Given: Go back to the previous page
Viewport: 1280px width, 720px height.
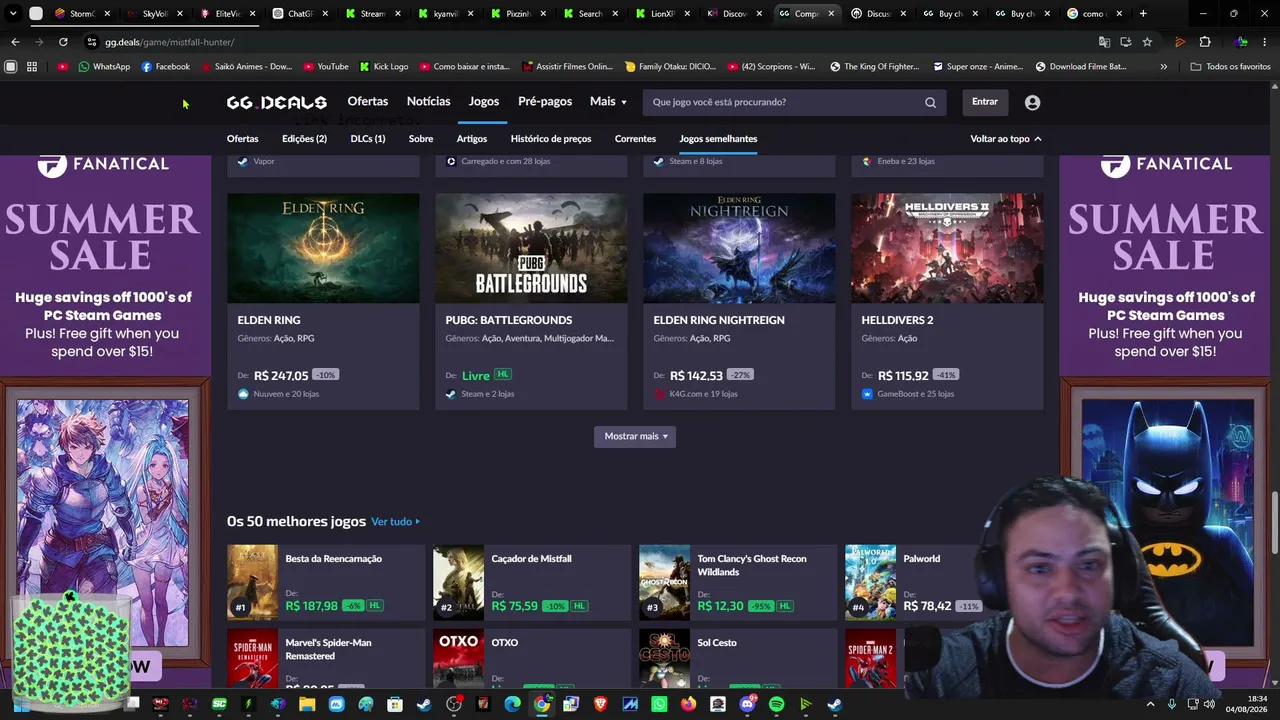Looking at the screenshot, I should [15, 42].
